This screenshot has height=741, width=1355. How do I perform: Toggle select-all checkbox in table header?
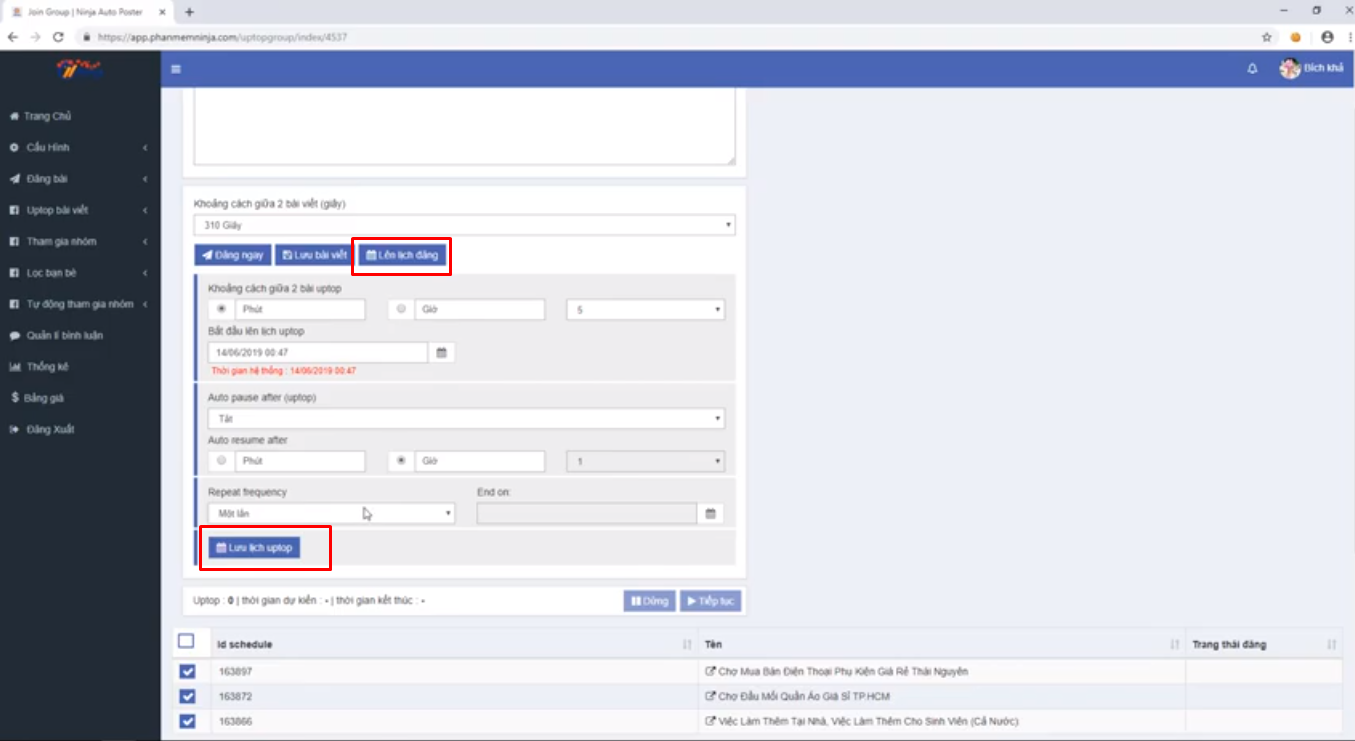[186, 641]
